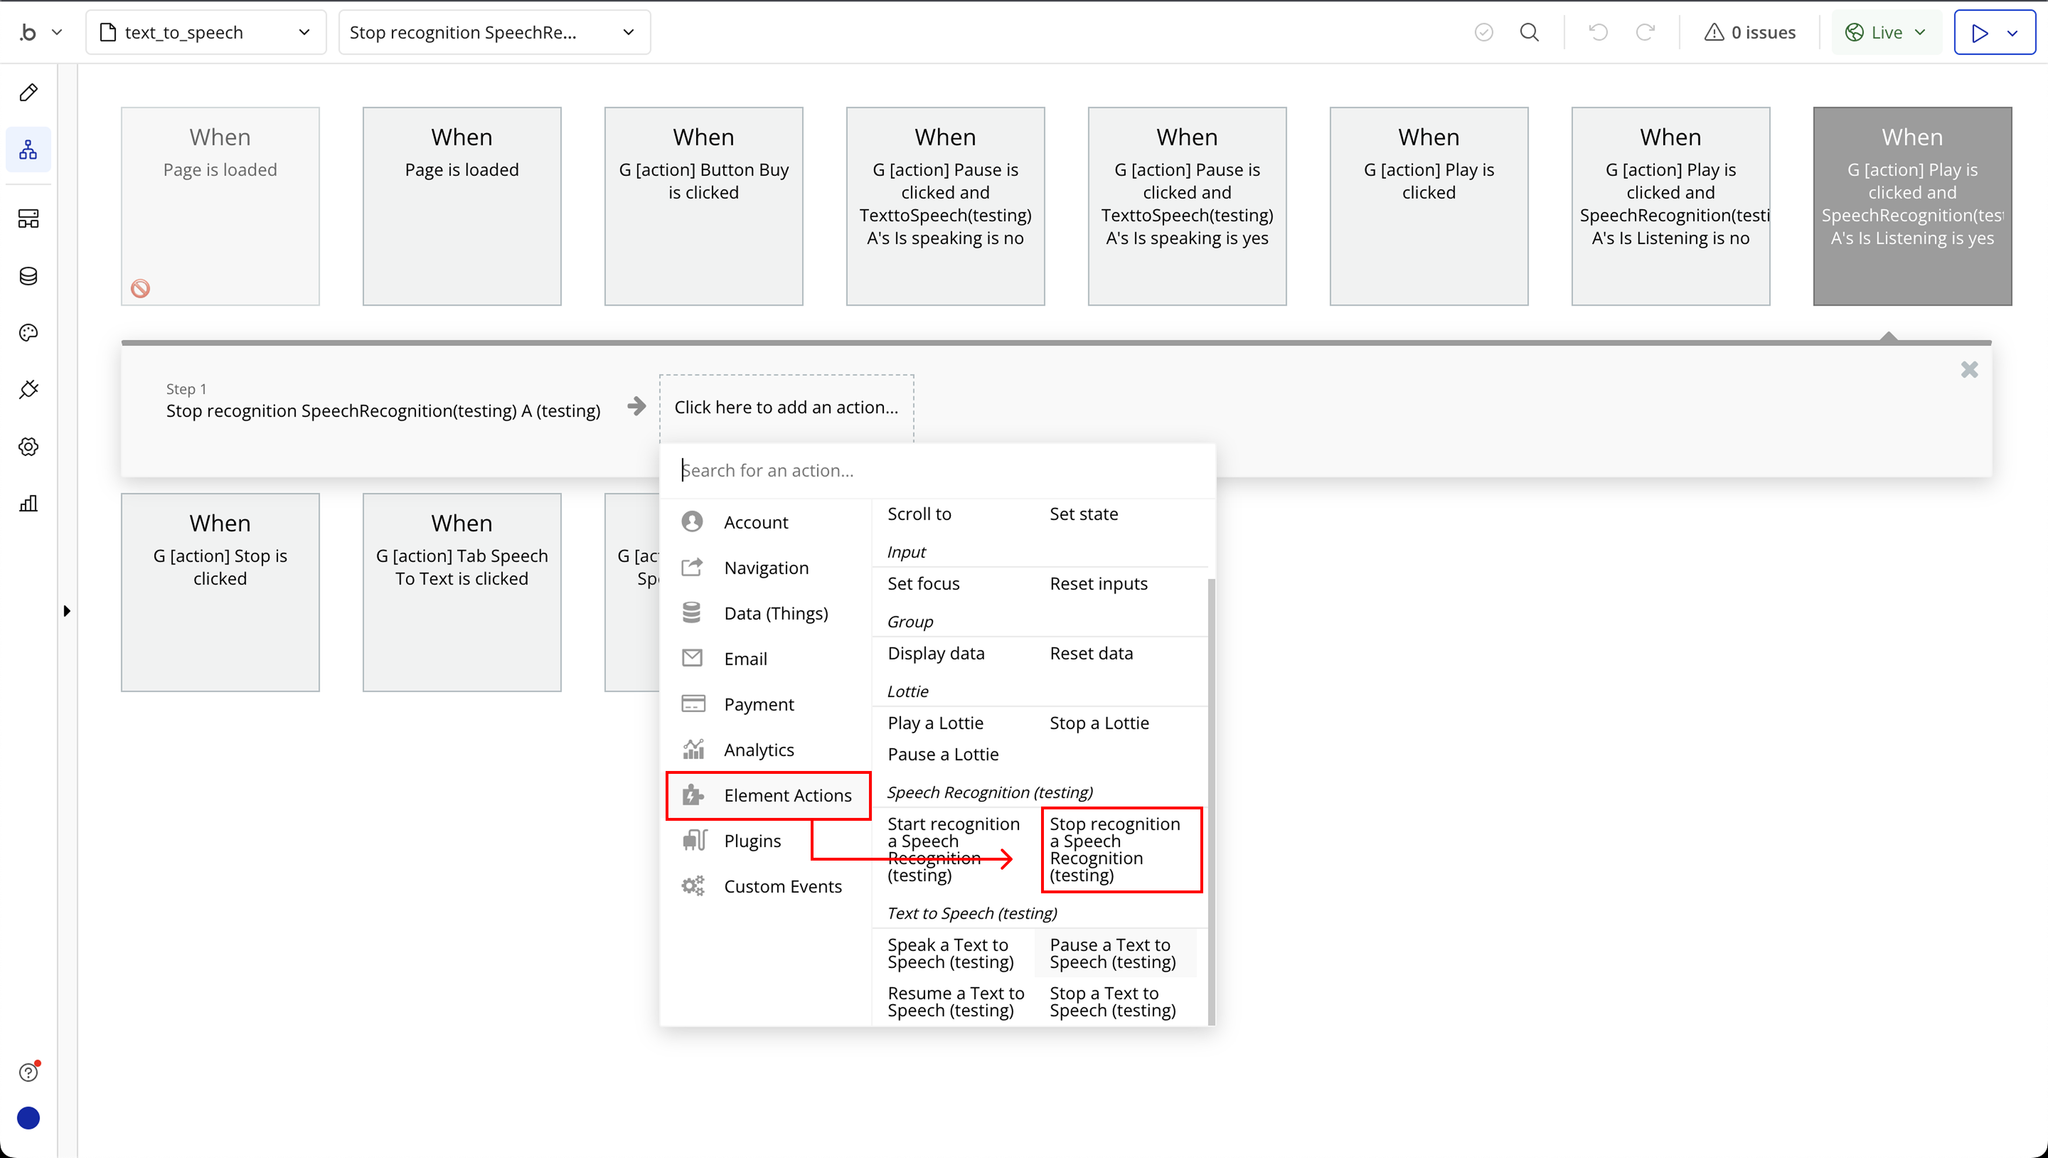Viewport: 2048px width, 1158px height.
Task: Open the Logs chart icon in sidebar
Action: 28,504
